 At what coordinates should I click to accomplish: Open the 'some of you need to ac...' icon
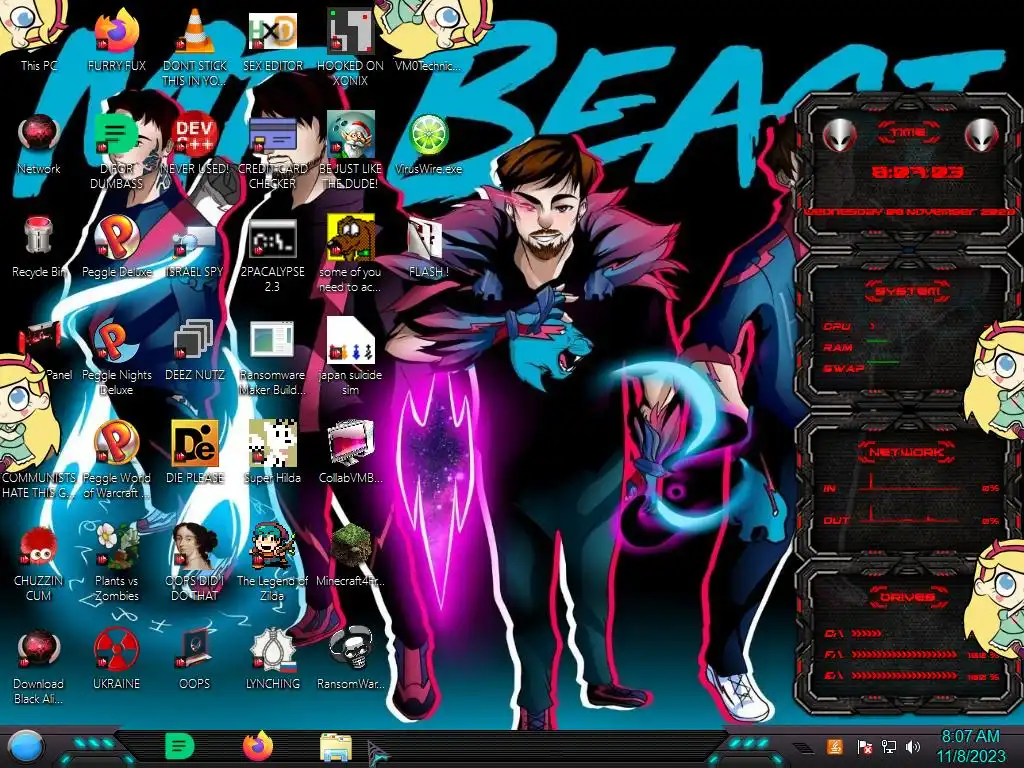[x=350, y=251]
